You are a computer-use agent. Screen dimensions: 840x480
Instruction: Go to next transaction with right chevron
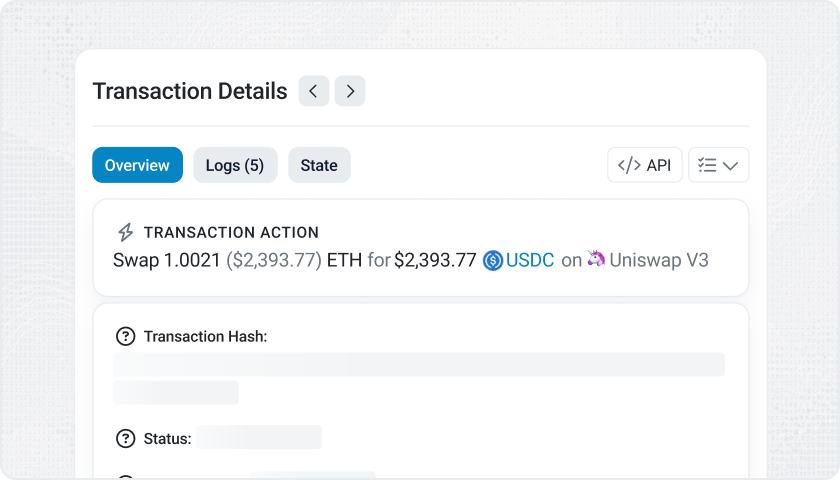click(350, 91)
